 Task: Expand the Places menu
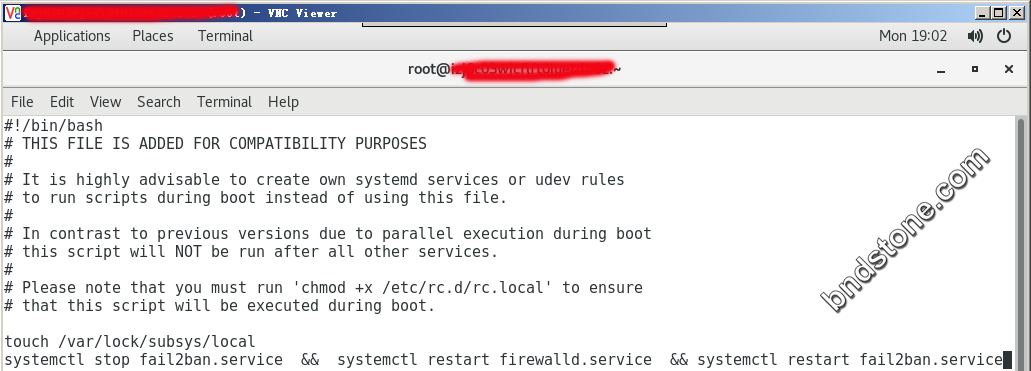coord(153,36)
